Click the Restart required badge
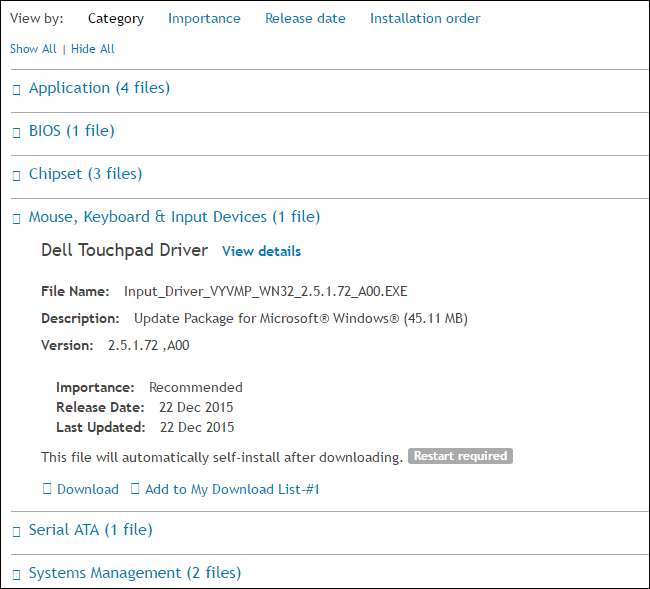The image size is (650, 589). point(460,456)
